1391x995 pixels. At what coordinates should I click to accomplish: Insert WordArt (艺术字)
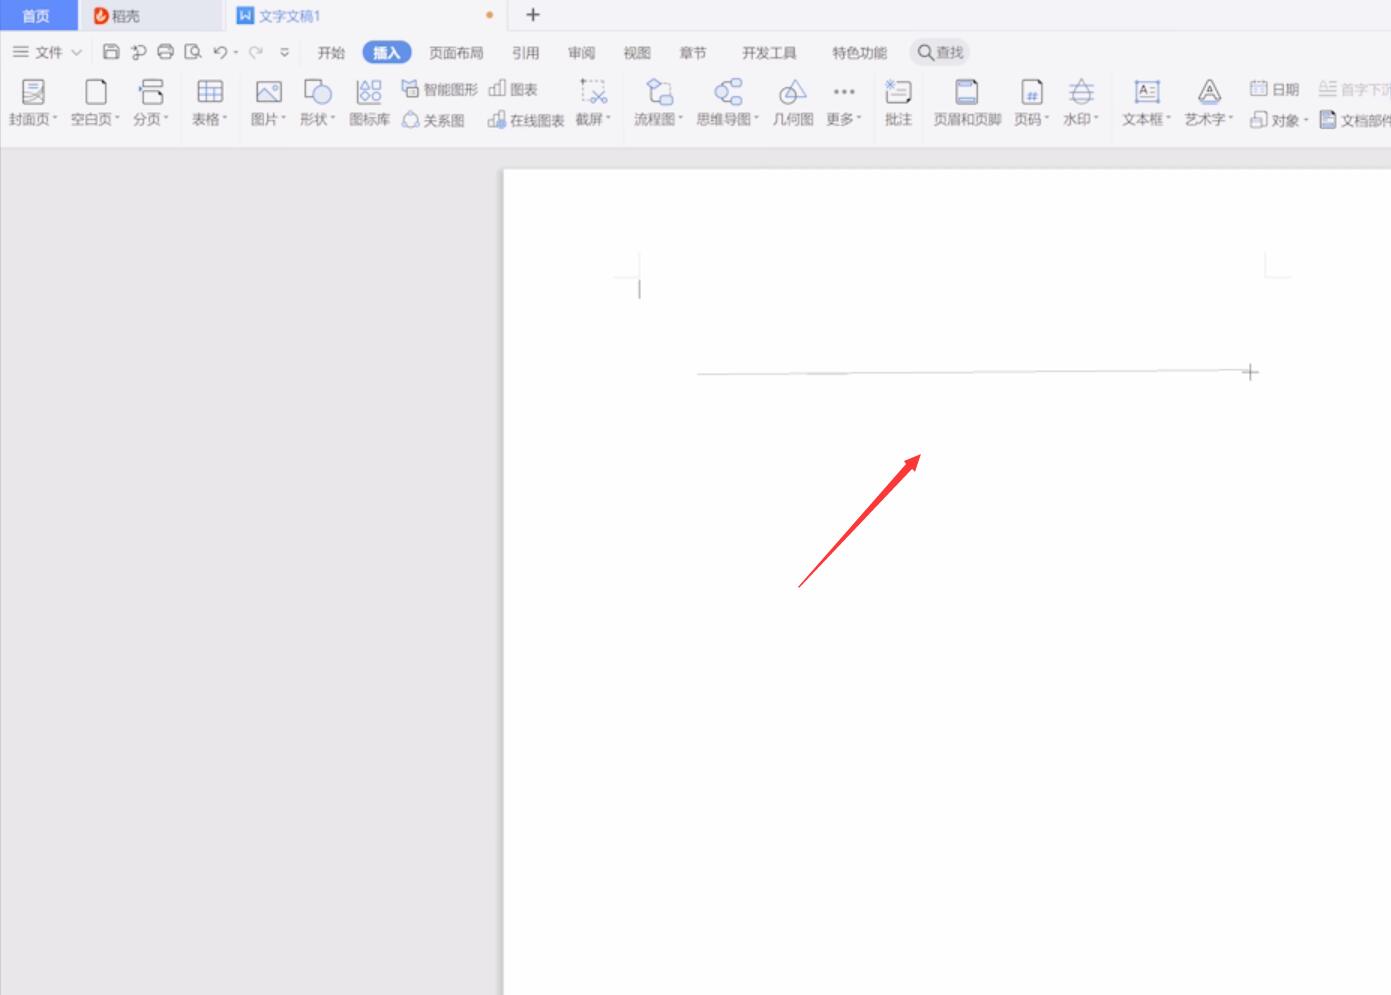coord(1209,103)
